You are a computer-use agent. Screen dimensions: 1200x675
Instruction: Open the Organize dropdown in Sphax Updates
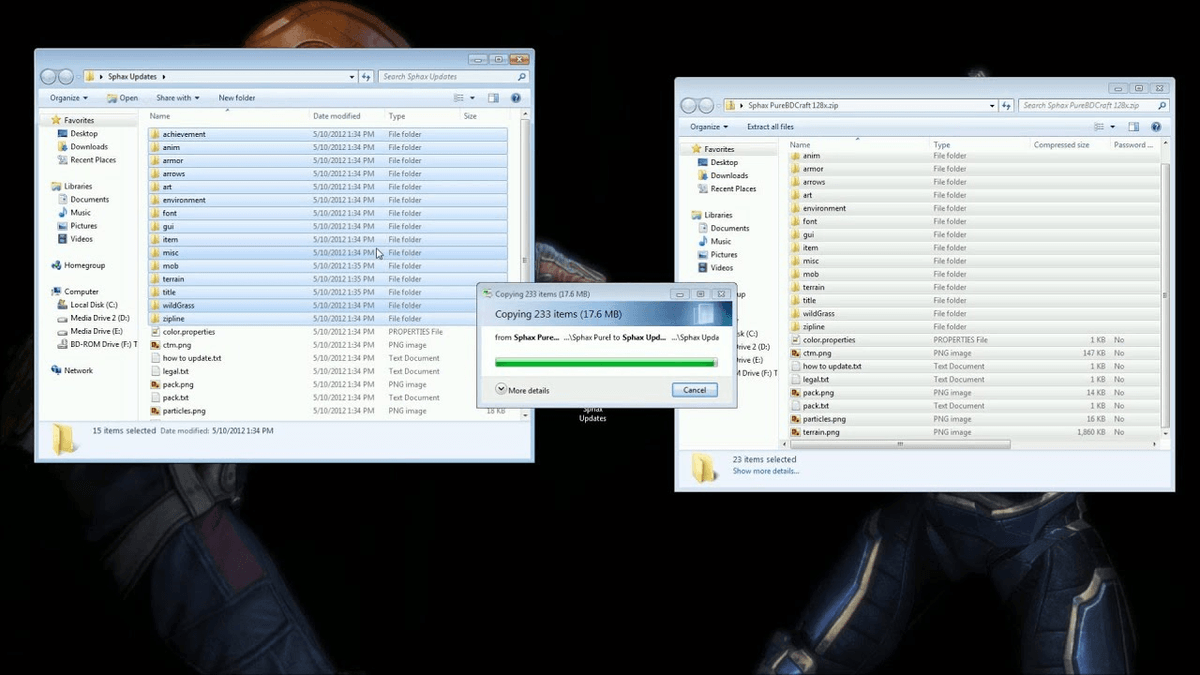[x=69, y=98]
